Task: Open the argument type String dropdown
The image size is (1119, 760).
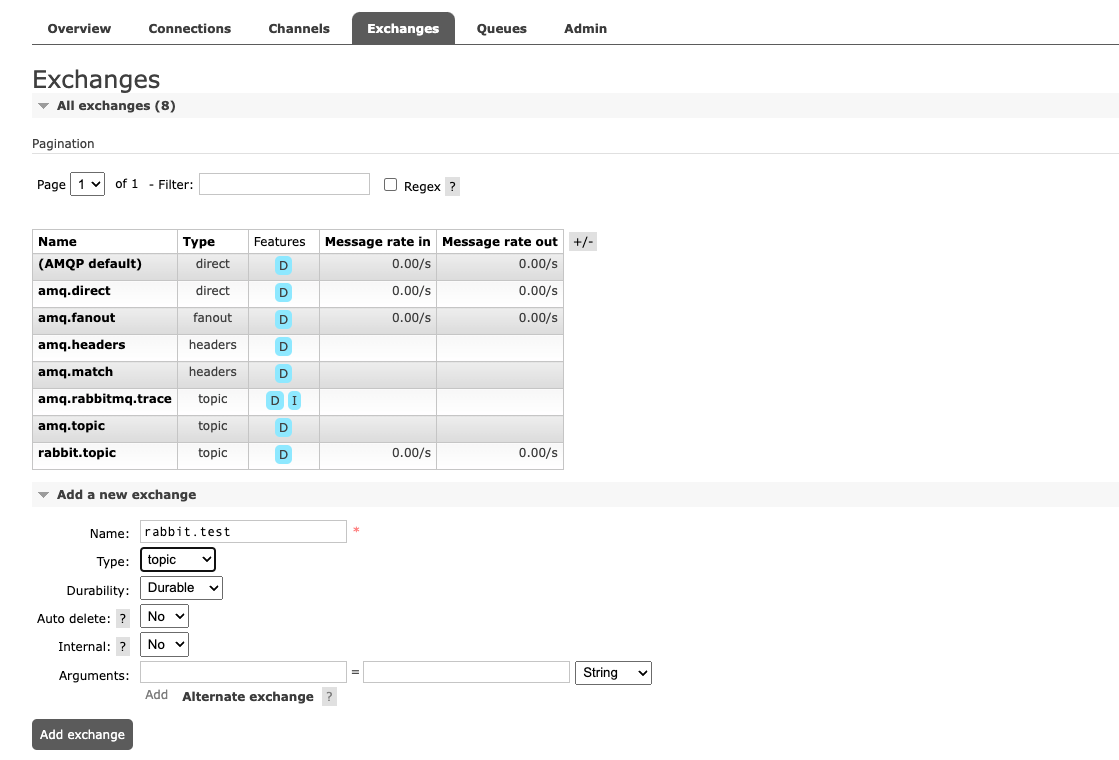Action: (x=613, y=673)
